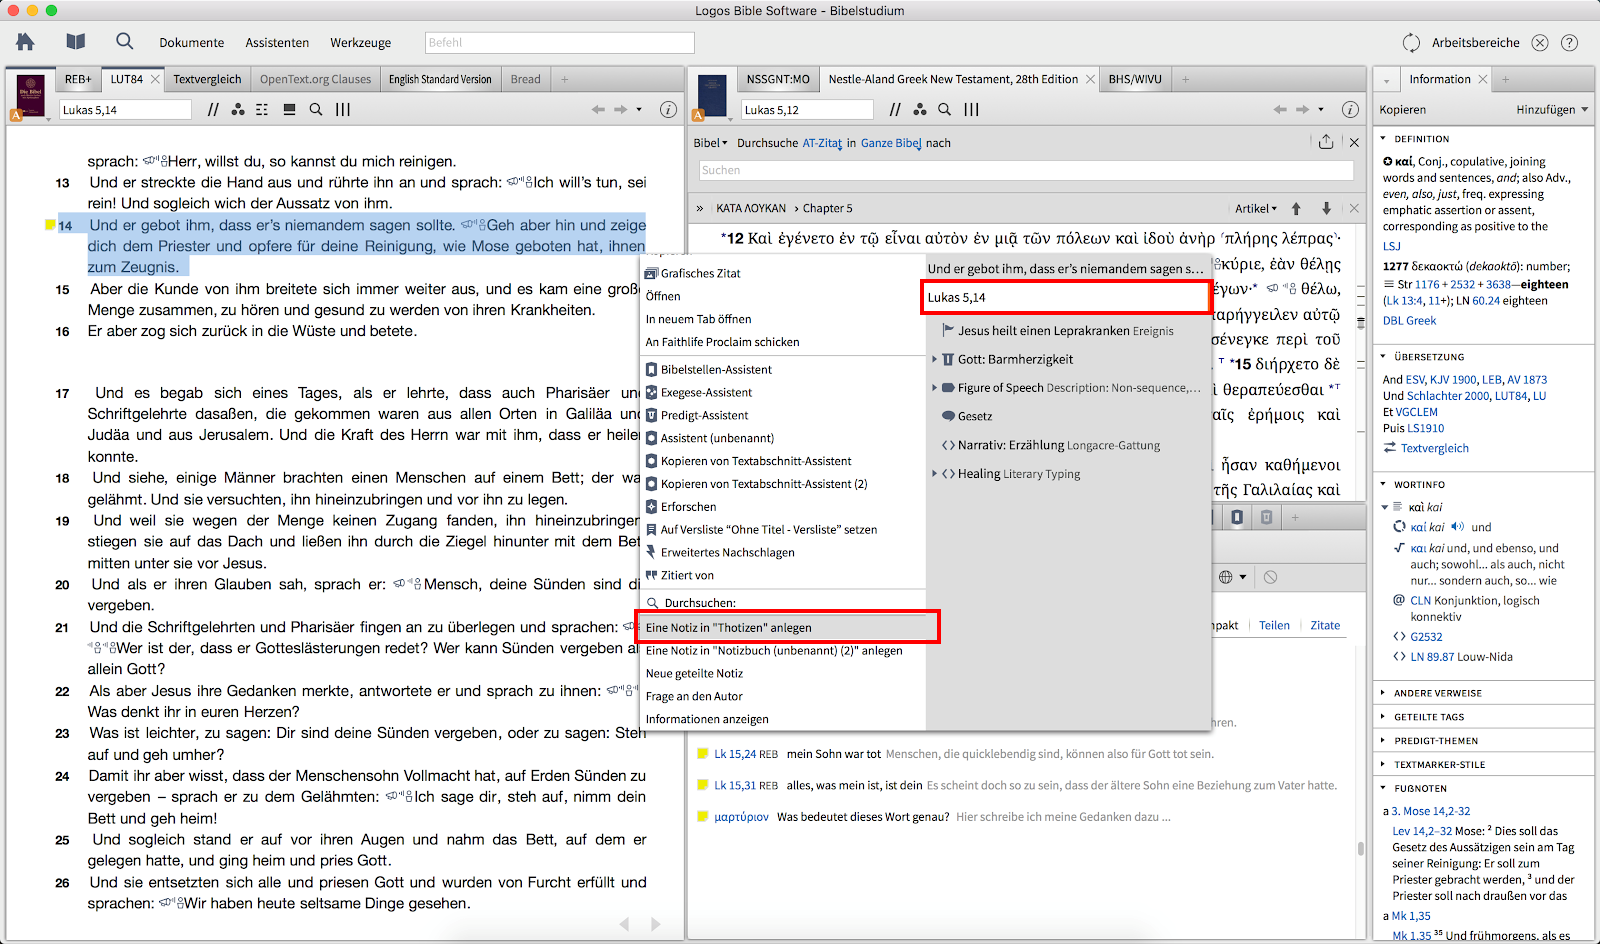
Task: Click the sync refresh icon beside Arbeitsbereiche
Action: (1411, 42)
